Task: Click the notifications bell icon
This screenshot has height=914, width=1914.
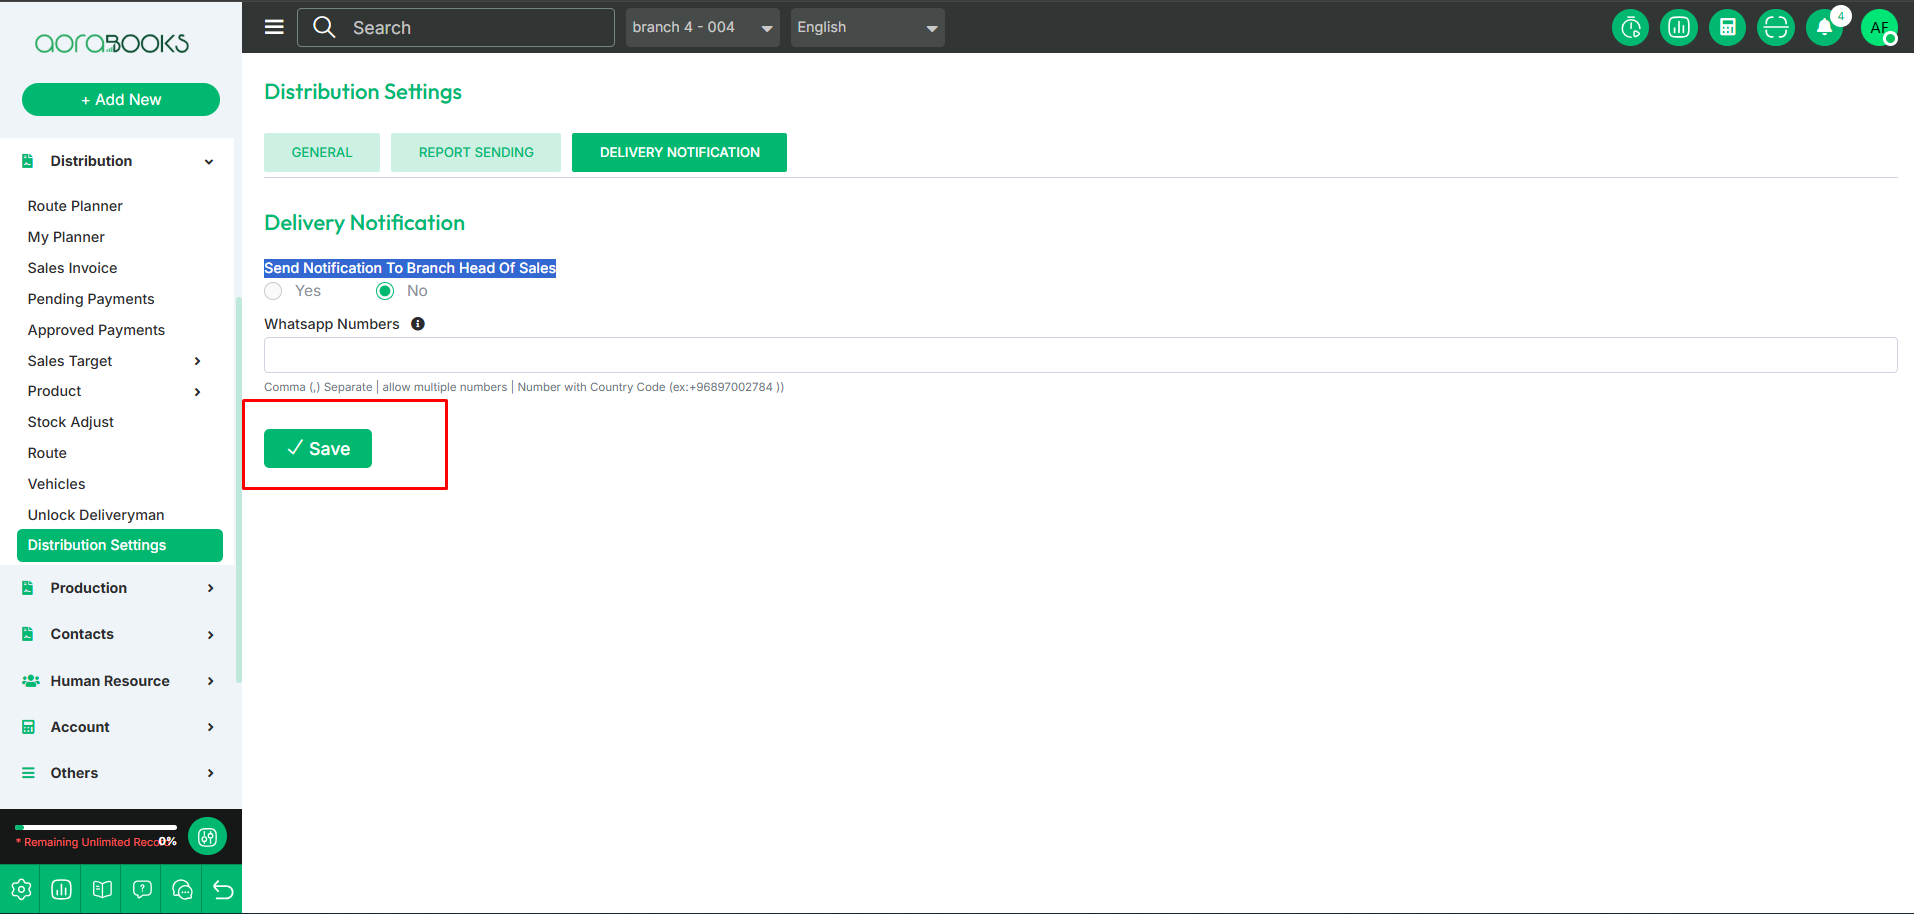Action: tap(1824, 28)
